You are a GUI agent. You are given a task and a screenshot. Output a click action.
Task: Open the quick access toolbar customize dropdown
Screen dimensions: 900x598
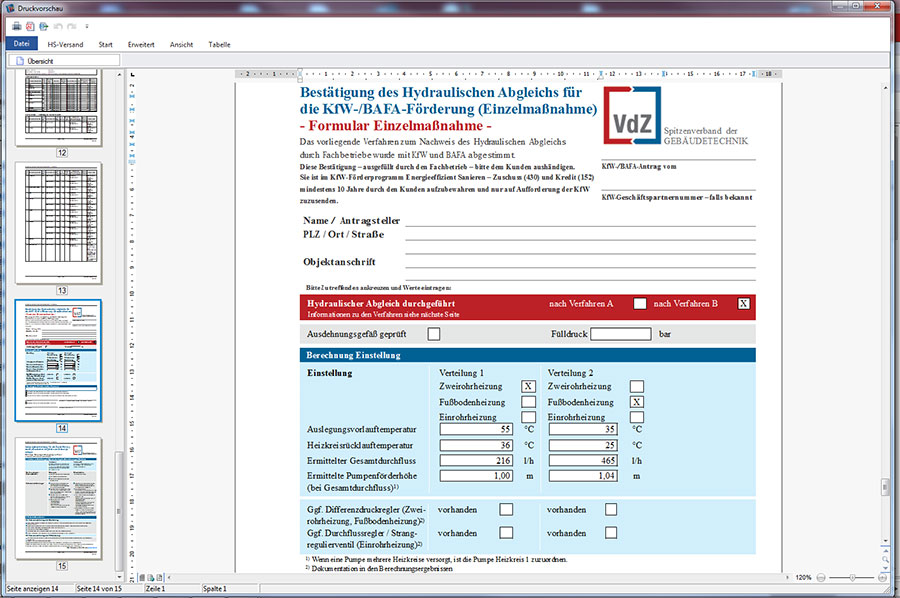coord(87,26)
